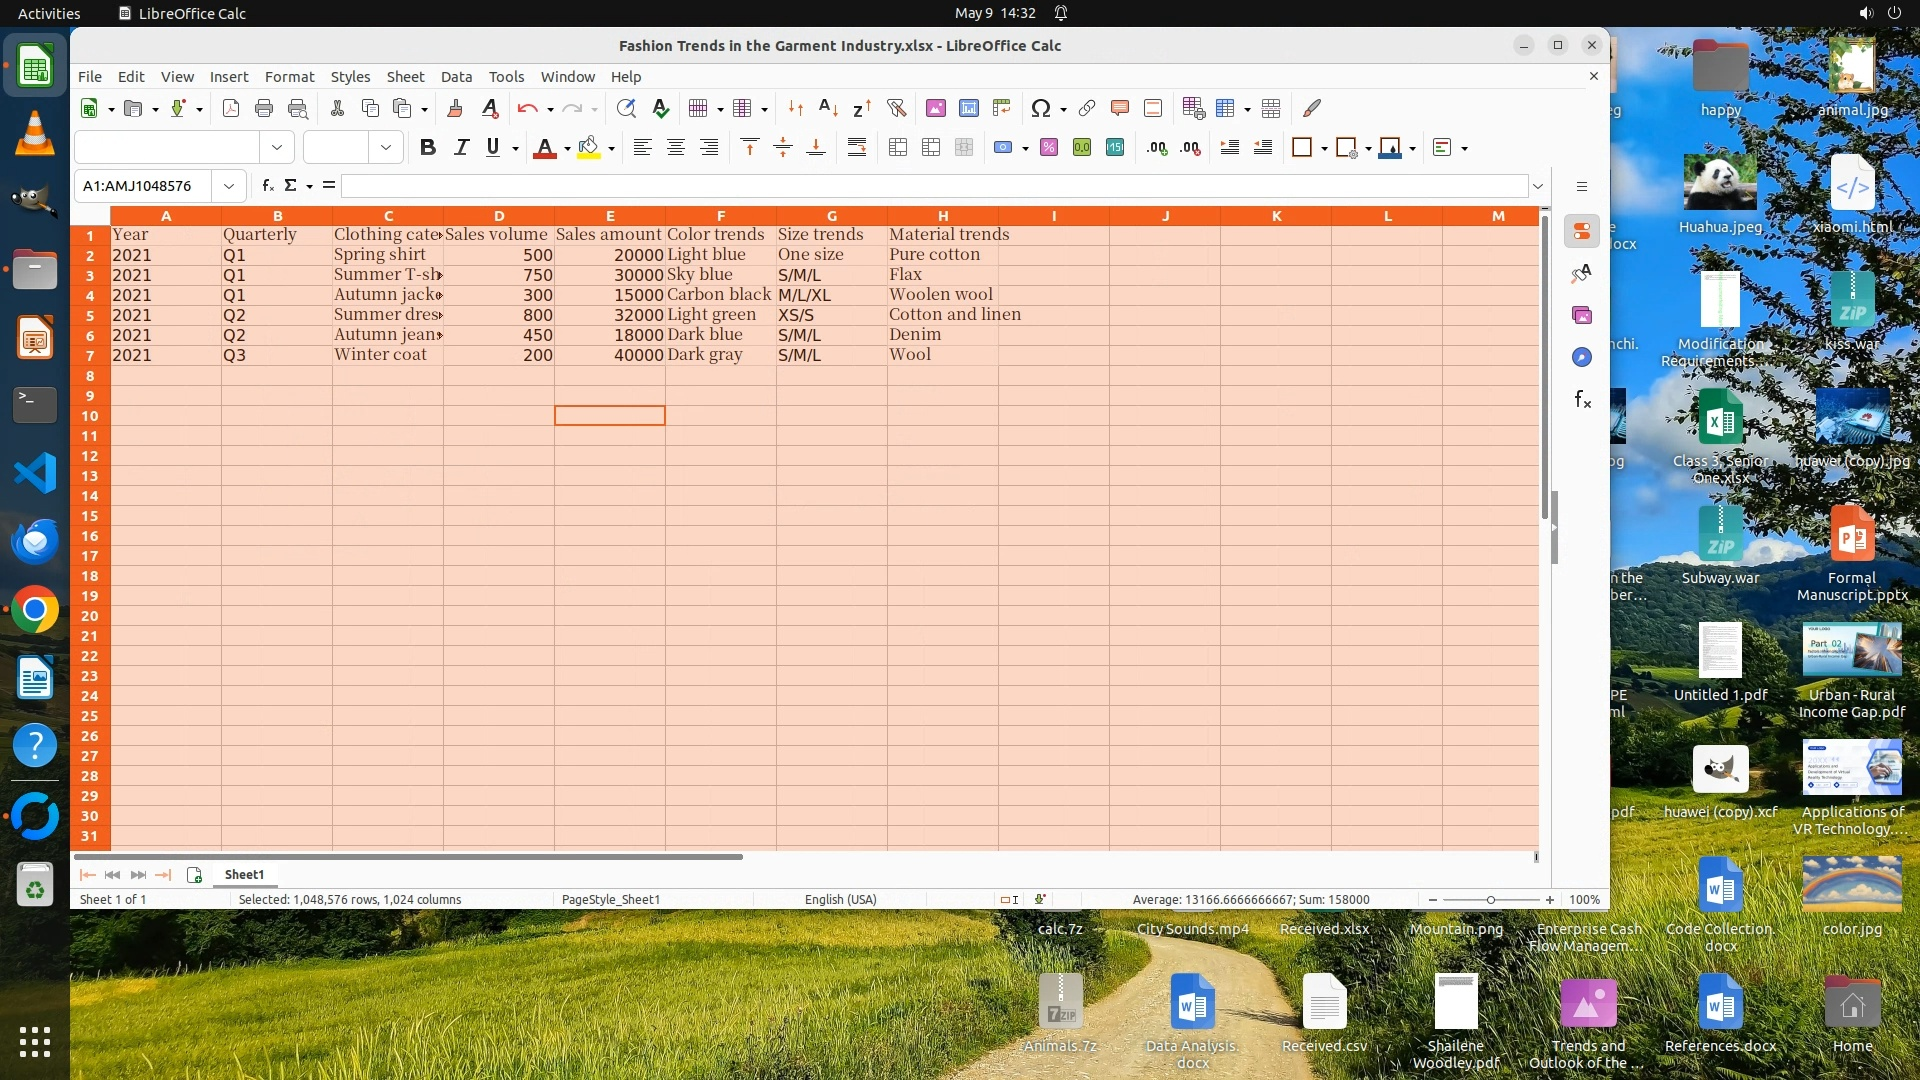Open the Name Box dropdown arrow

(229, 186)
